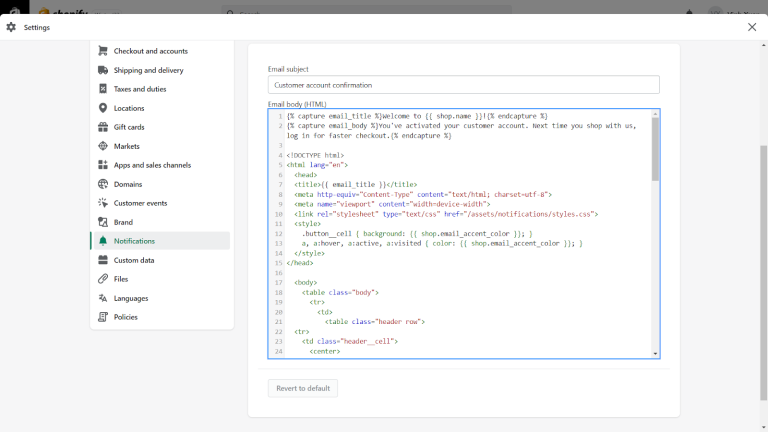Navigate to Custom data section
Screen dimensions: 768x432
click(x=134, y=260)
